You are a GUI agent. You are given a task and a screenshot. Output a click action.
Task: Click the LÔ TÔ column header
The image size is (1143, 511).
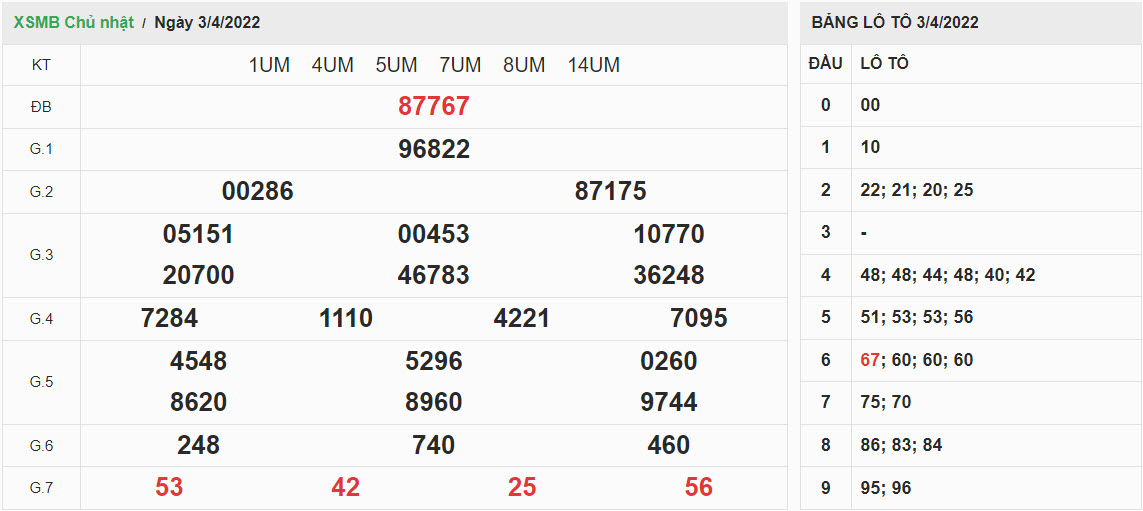coord(884,63)
